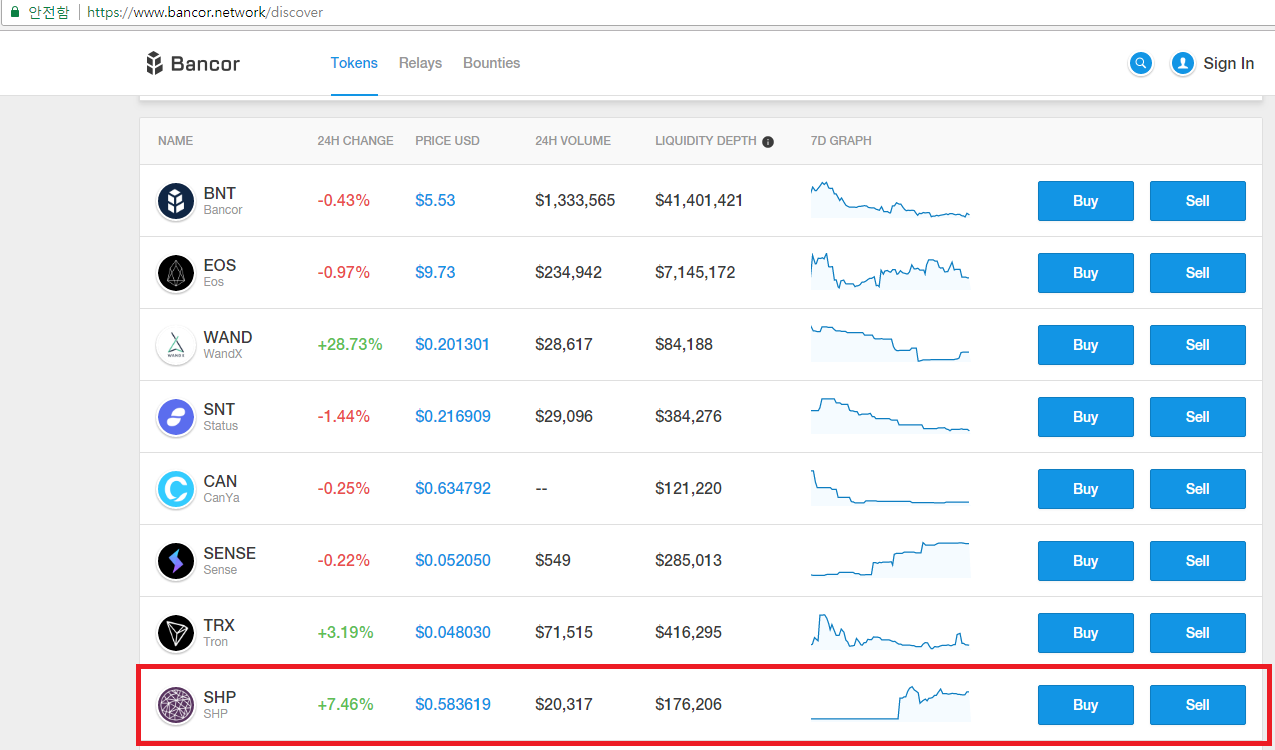Image resolution: width=1275 pixels, height=750 pixels.
Task: Click the SNT Status token icon
Action: [176, 417]
